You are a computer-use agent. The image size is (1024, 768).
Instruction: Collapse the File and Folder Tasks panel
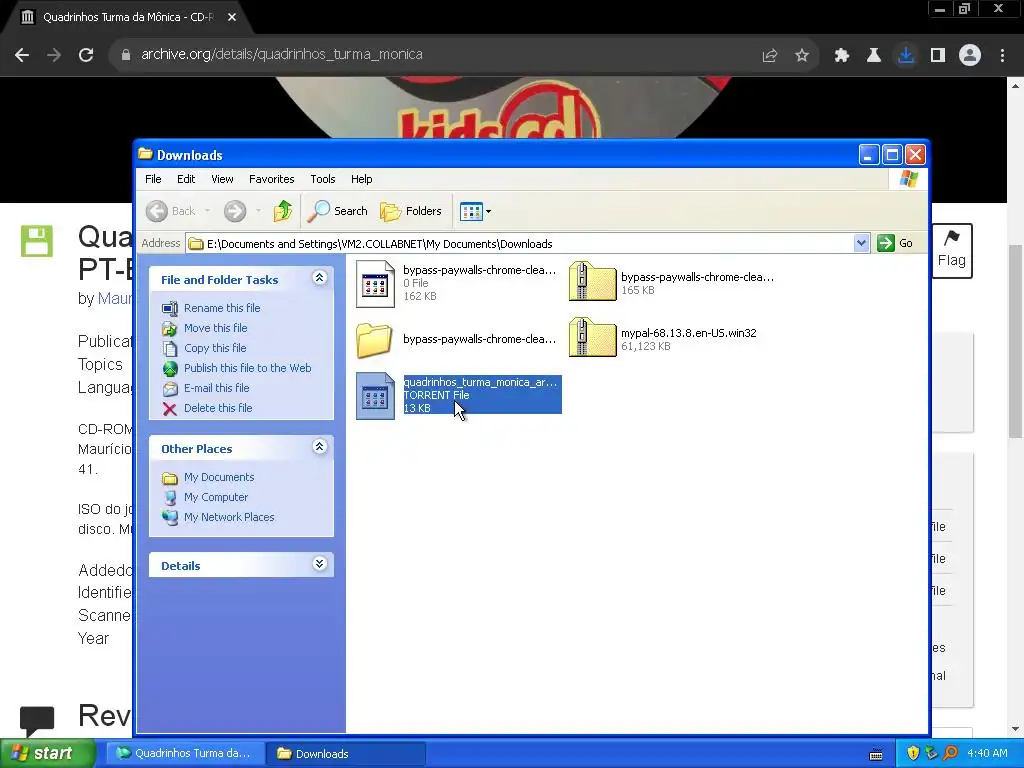[x=319, y=278]
